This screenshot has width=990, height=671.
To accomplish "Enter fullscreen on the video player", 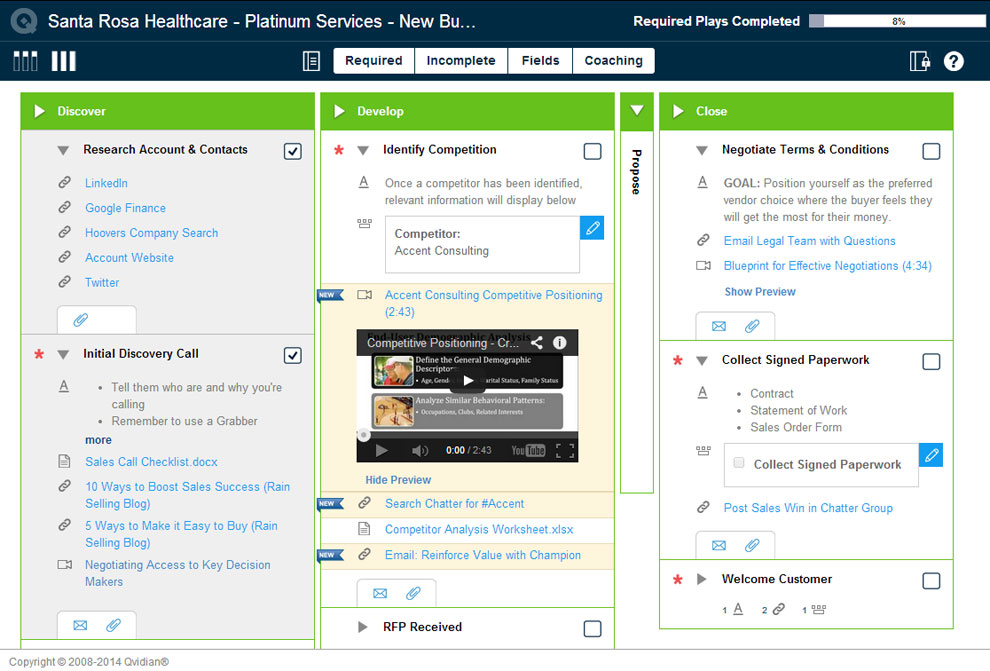I will tap(565, 451).
